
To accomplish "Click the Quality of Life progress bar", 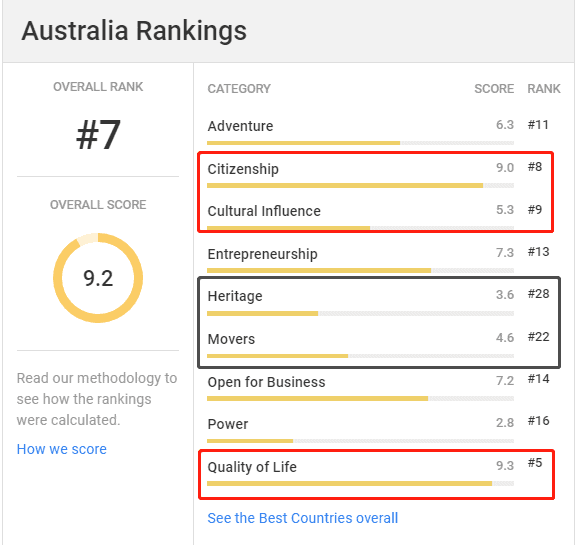I will tap(360, 484).
